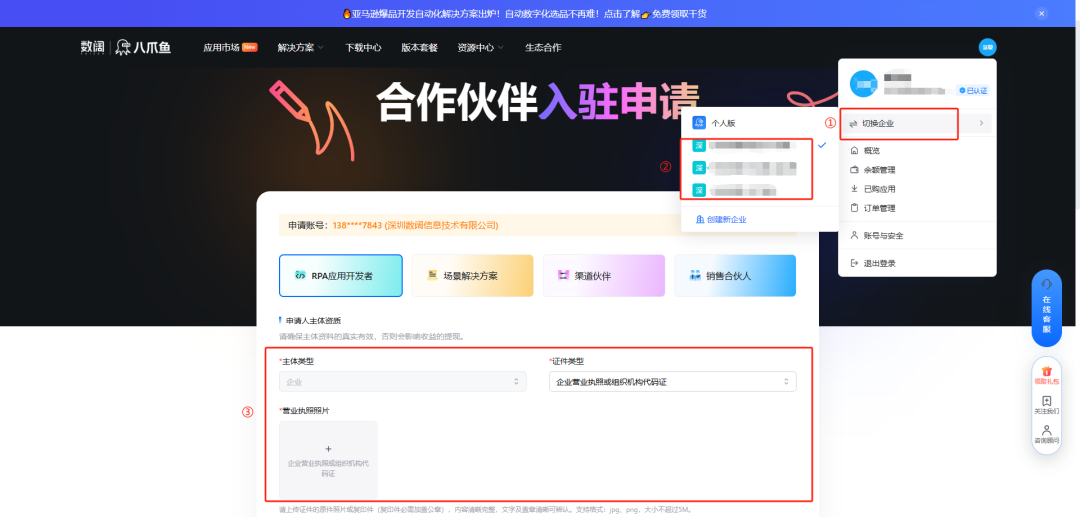Select the 渠道伙伴 card
Viewport: 1080px width, 517px height.
click(x=604, y=275)
